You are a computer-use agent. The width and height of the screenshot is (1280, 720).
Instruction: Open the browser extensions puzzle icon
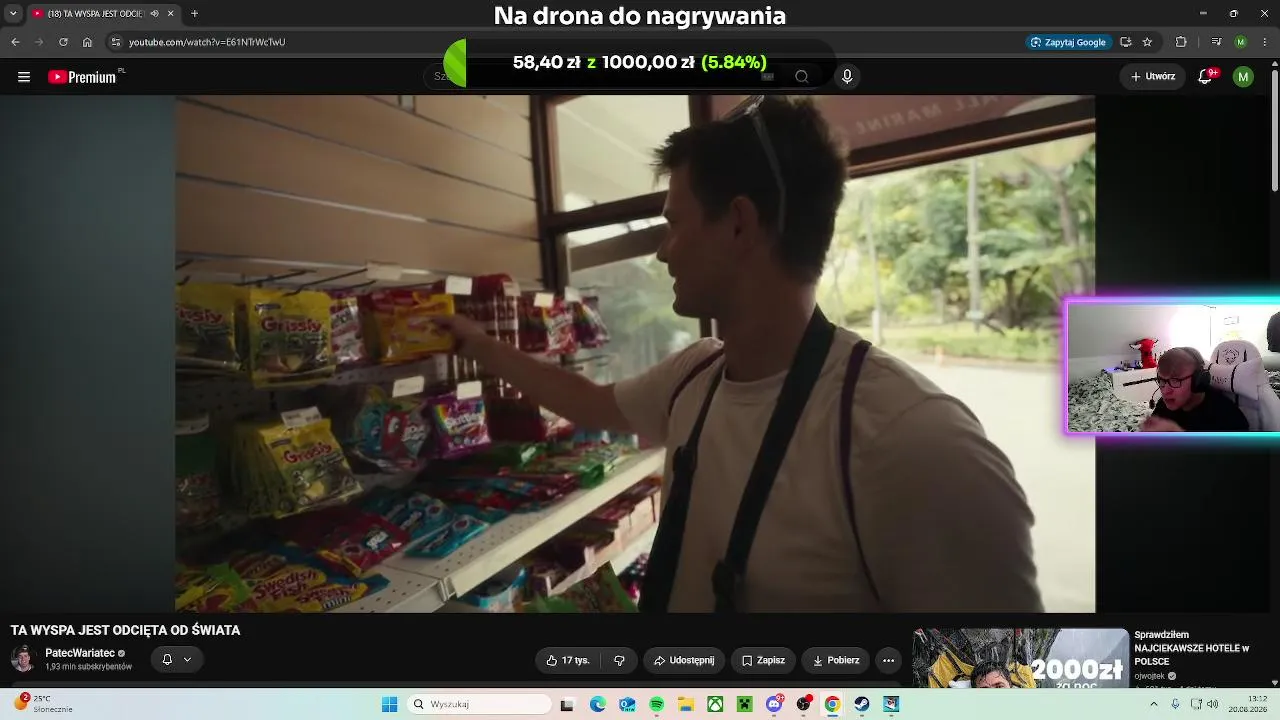[1181, 42]
